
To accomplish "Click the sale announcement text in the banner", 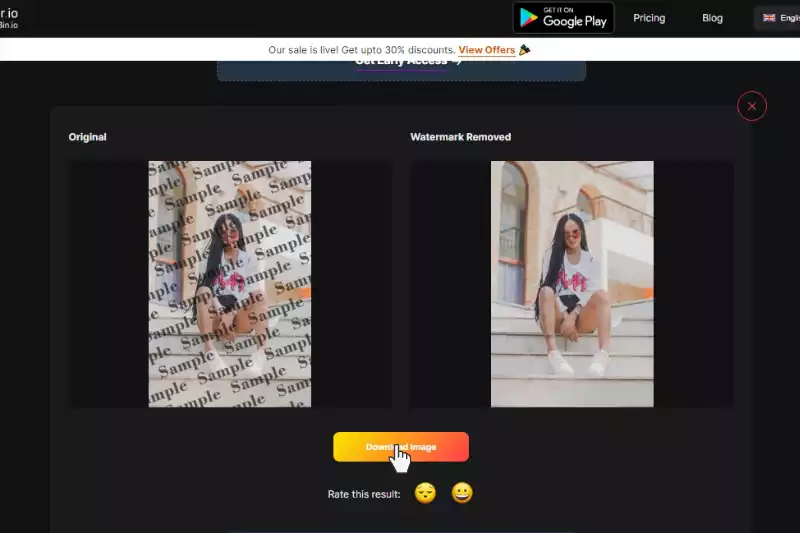I will 362,50.
